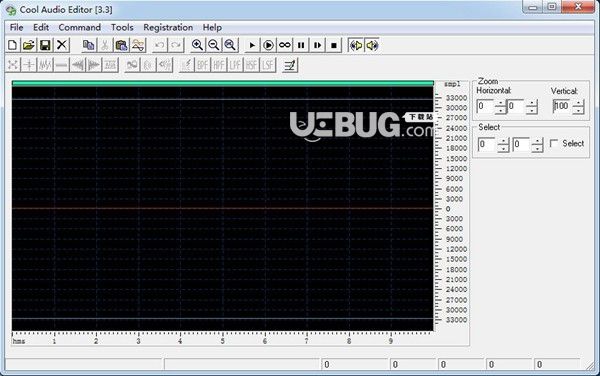This screenshot has height=376, width=600.
Task: Open an audio file via folder icon
Action: pos(29,45)
